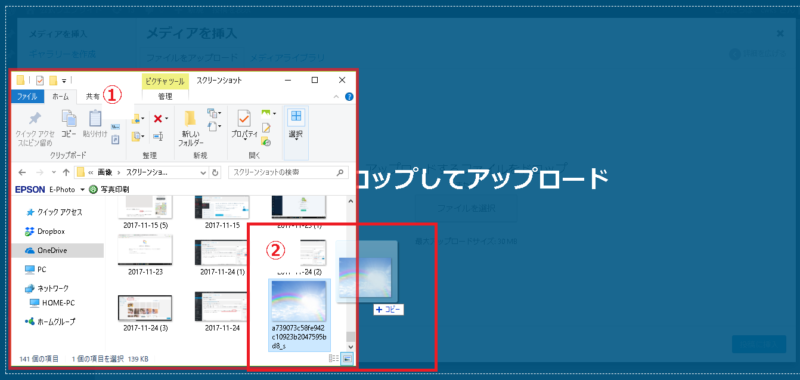
Task: Click the file list scrollbar thumb
Action: click(350, 337)
